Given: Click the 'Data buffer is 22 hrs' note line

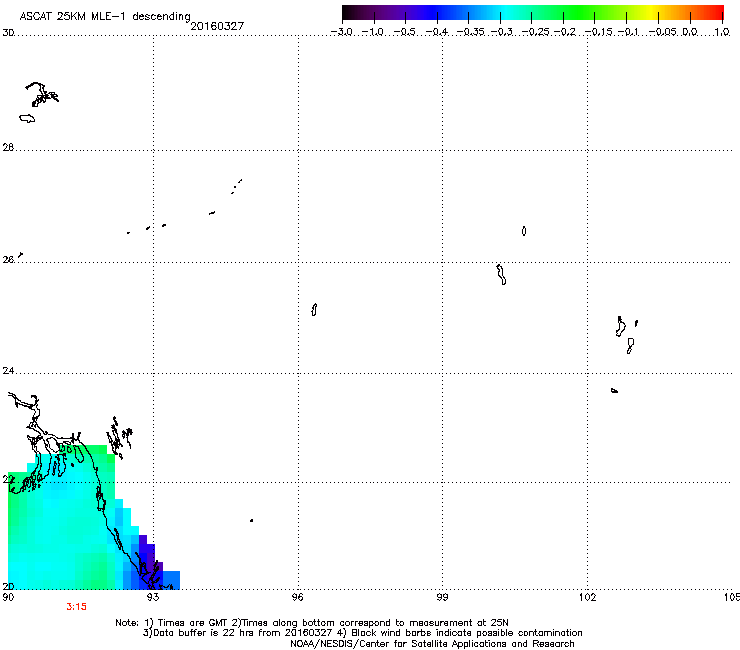Looking at the screenshot, I should (362, 633).
